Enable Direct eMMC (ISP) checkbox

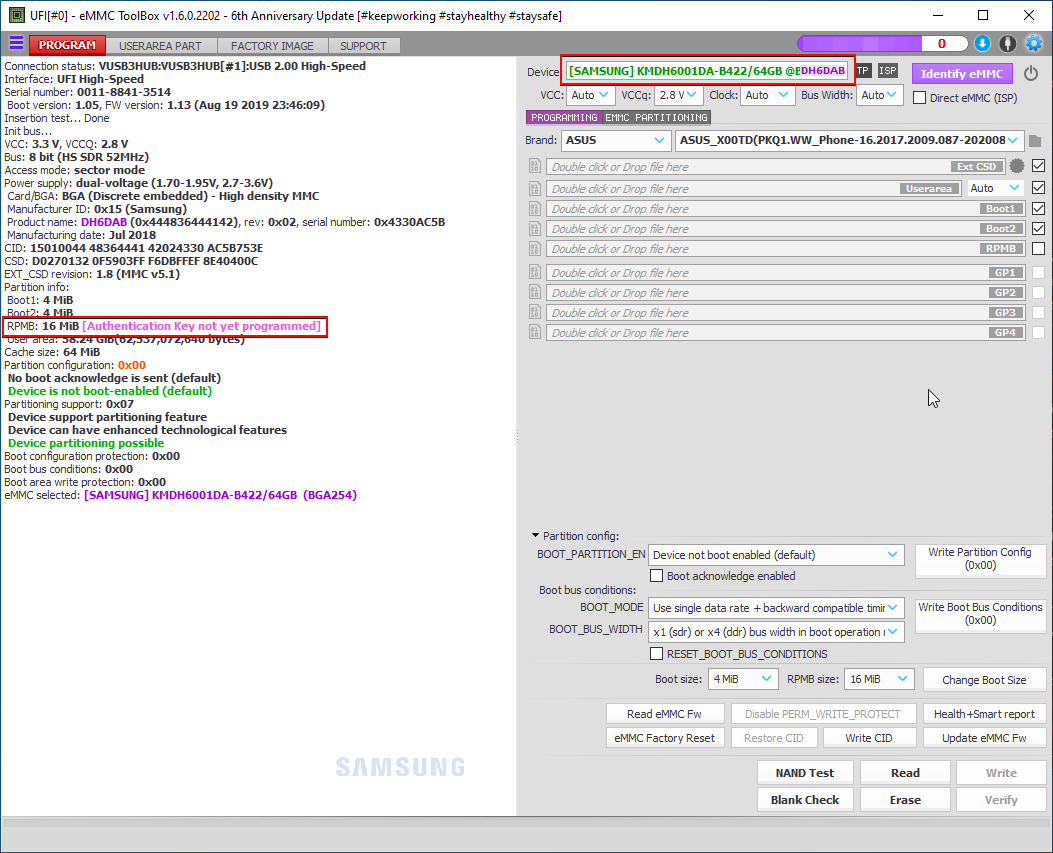(x=919, y=97)
